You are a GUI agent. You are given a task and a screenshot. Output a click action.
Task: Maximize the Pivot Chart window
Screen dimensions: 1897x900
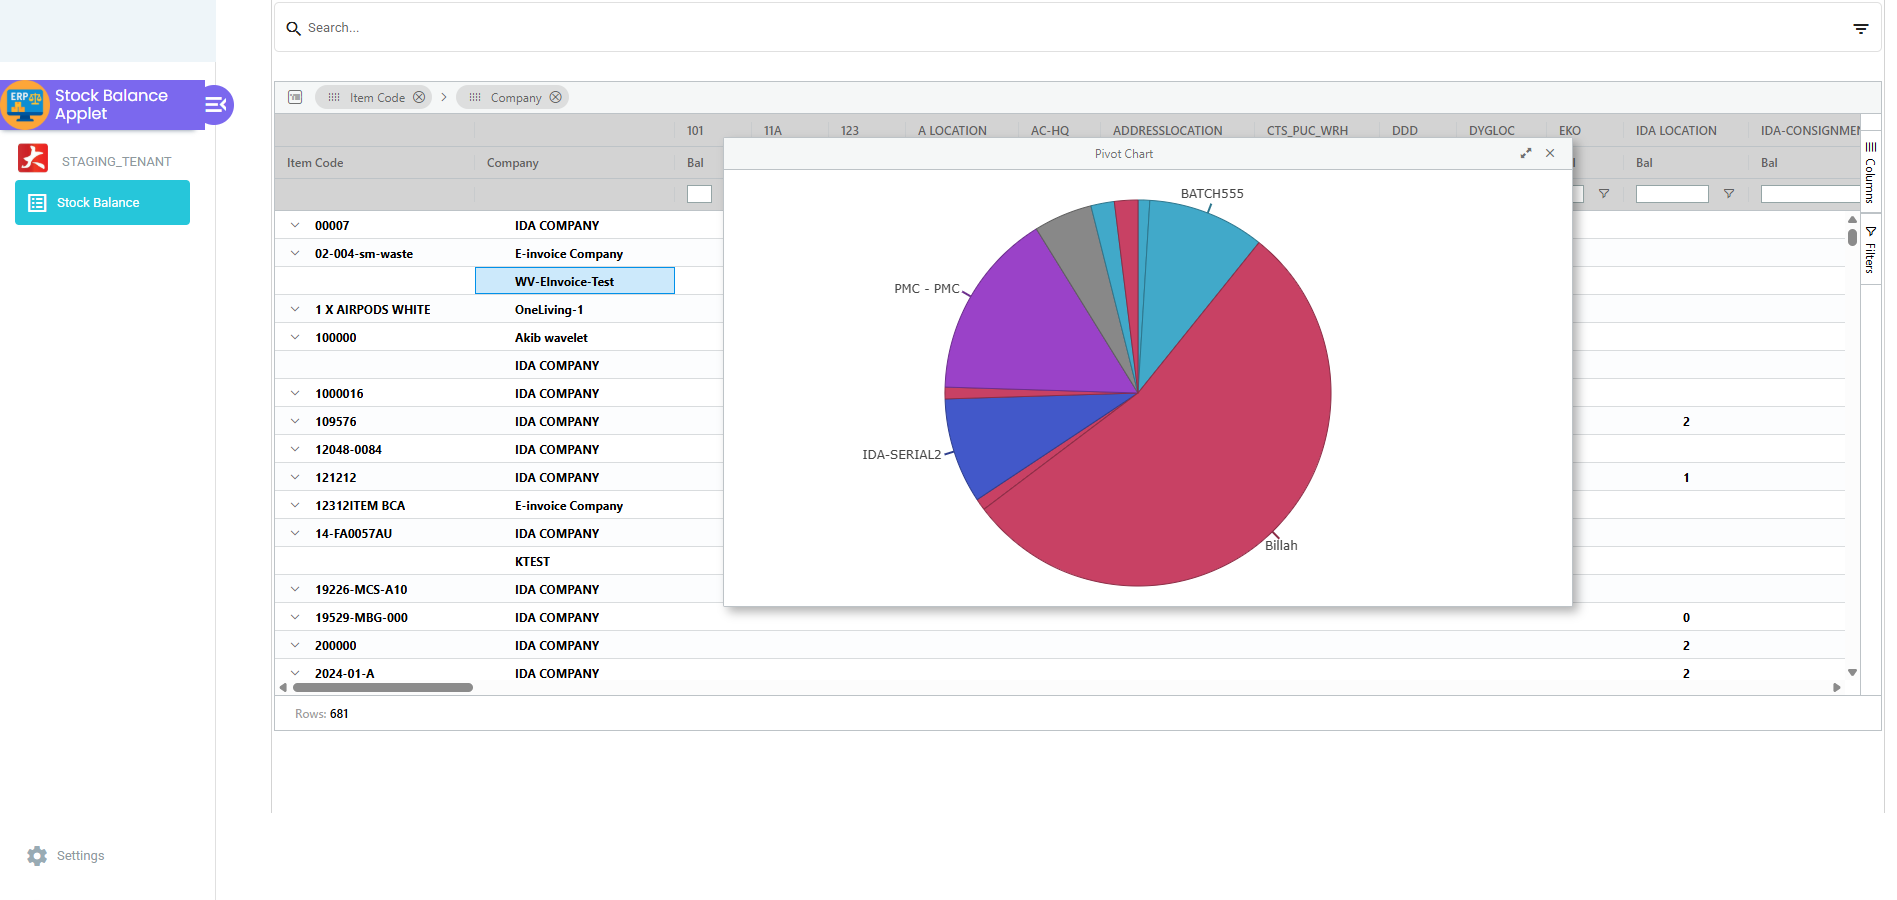click(1525, 153)
